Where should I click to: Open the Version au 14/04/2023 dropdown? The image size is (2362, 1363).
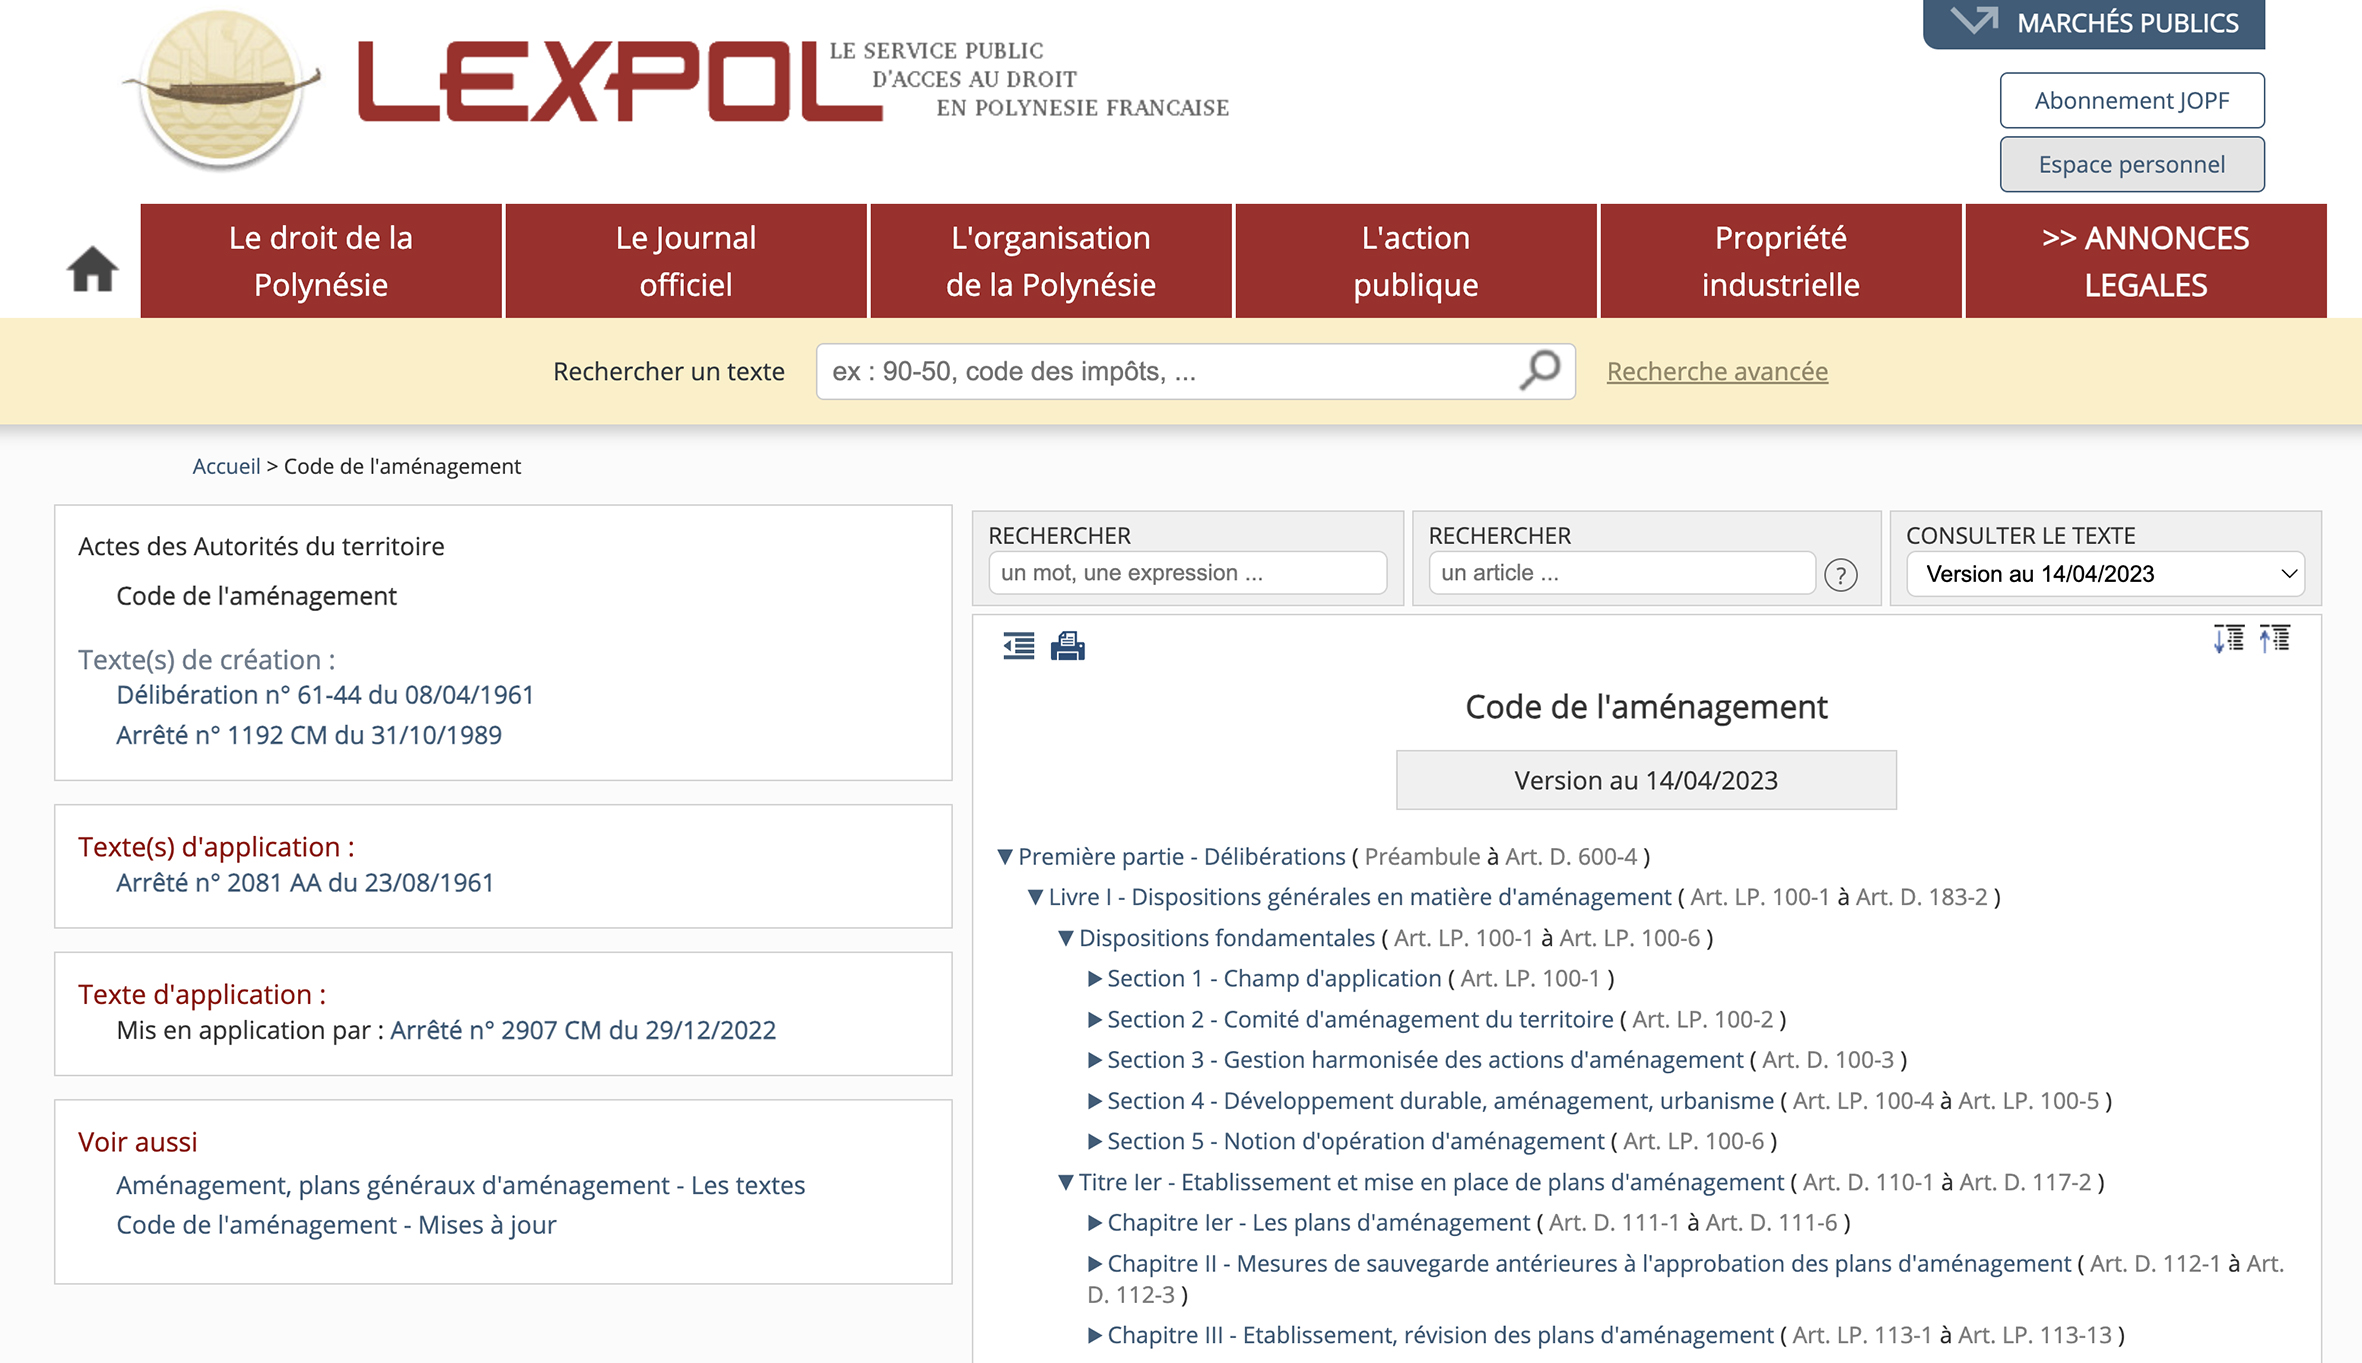(x=2105, y=574)
